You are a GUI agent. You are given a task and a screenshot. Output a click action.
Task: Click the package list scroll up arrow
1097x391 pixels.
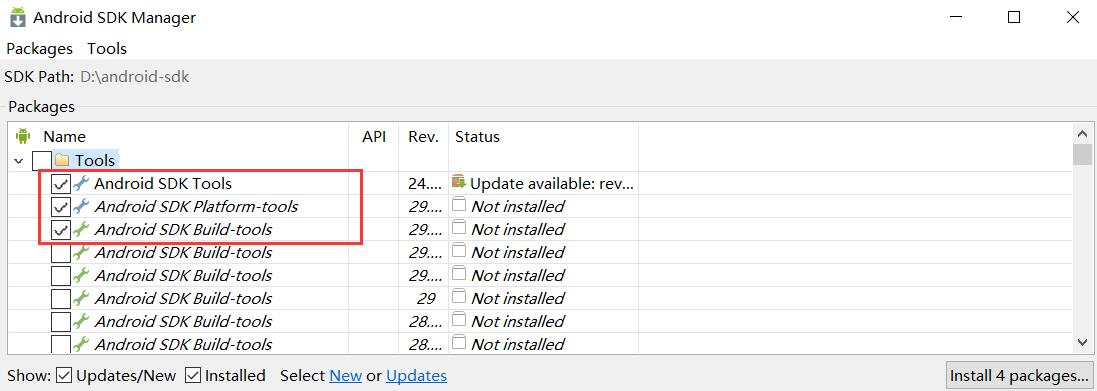1082,134
